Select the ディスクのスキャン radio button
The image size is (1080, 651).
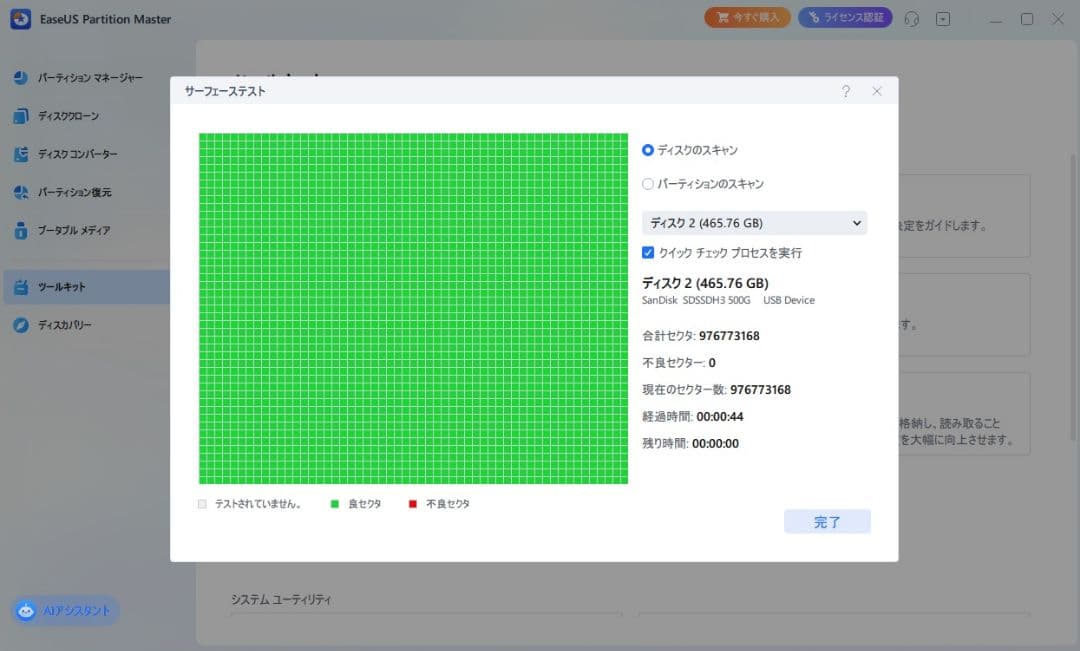click(648, 150)
